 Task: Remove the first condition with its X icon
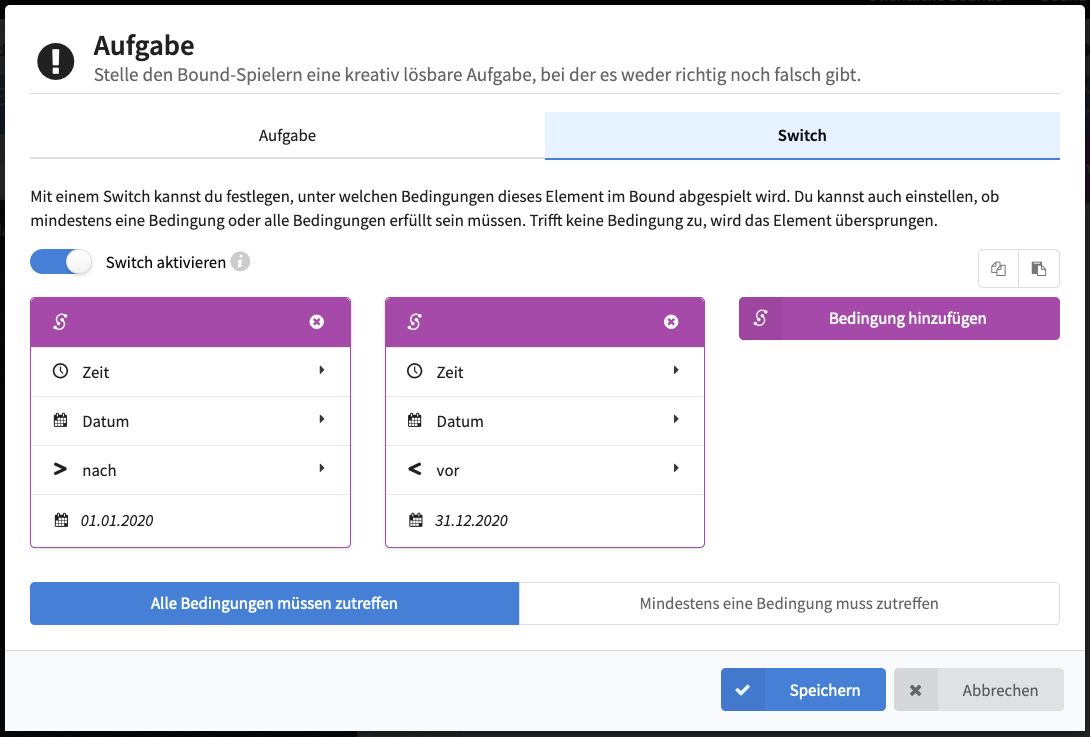(x=316, y=322)
